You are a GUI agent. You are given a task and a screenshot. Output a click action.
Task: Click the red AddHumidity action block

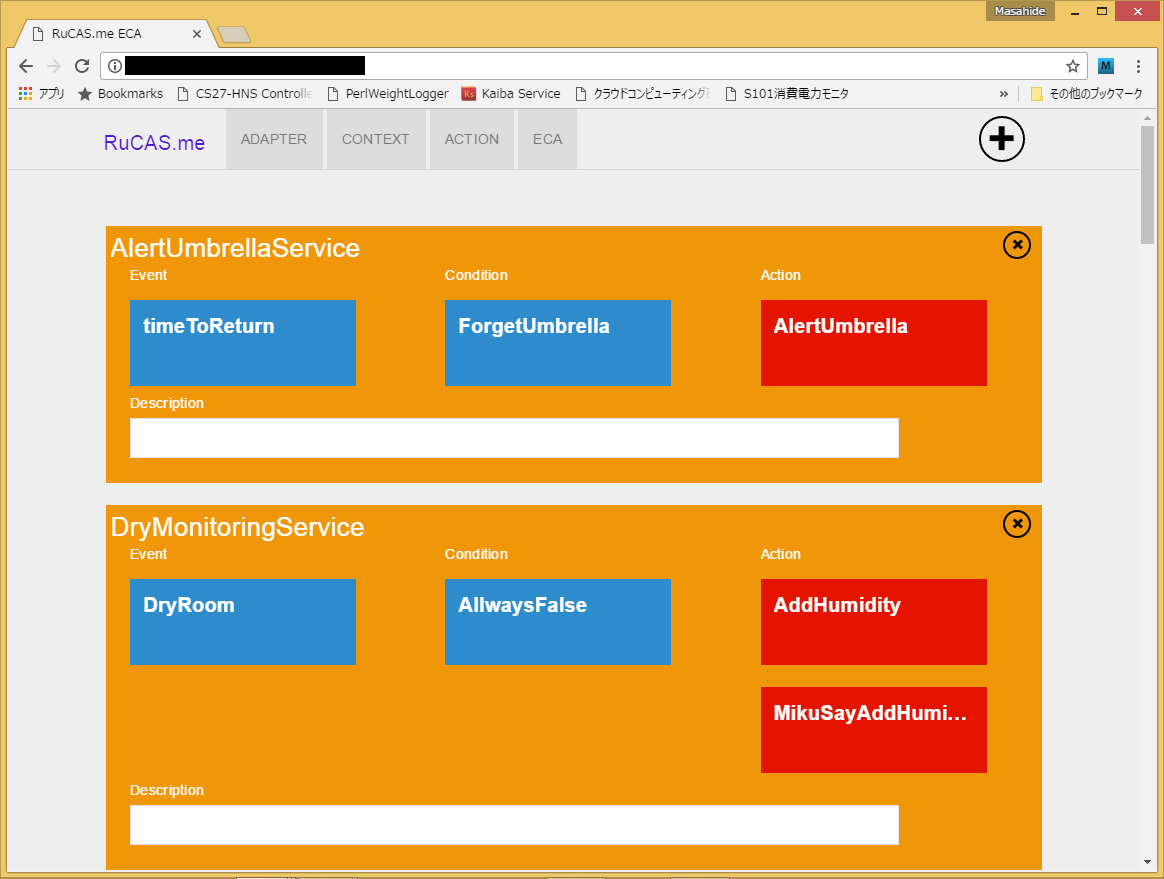pos(873,621)
